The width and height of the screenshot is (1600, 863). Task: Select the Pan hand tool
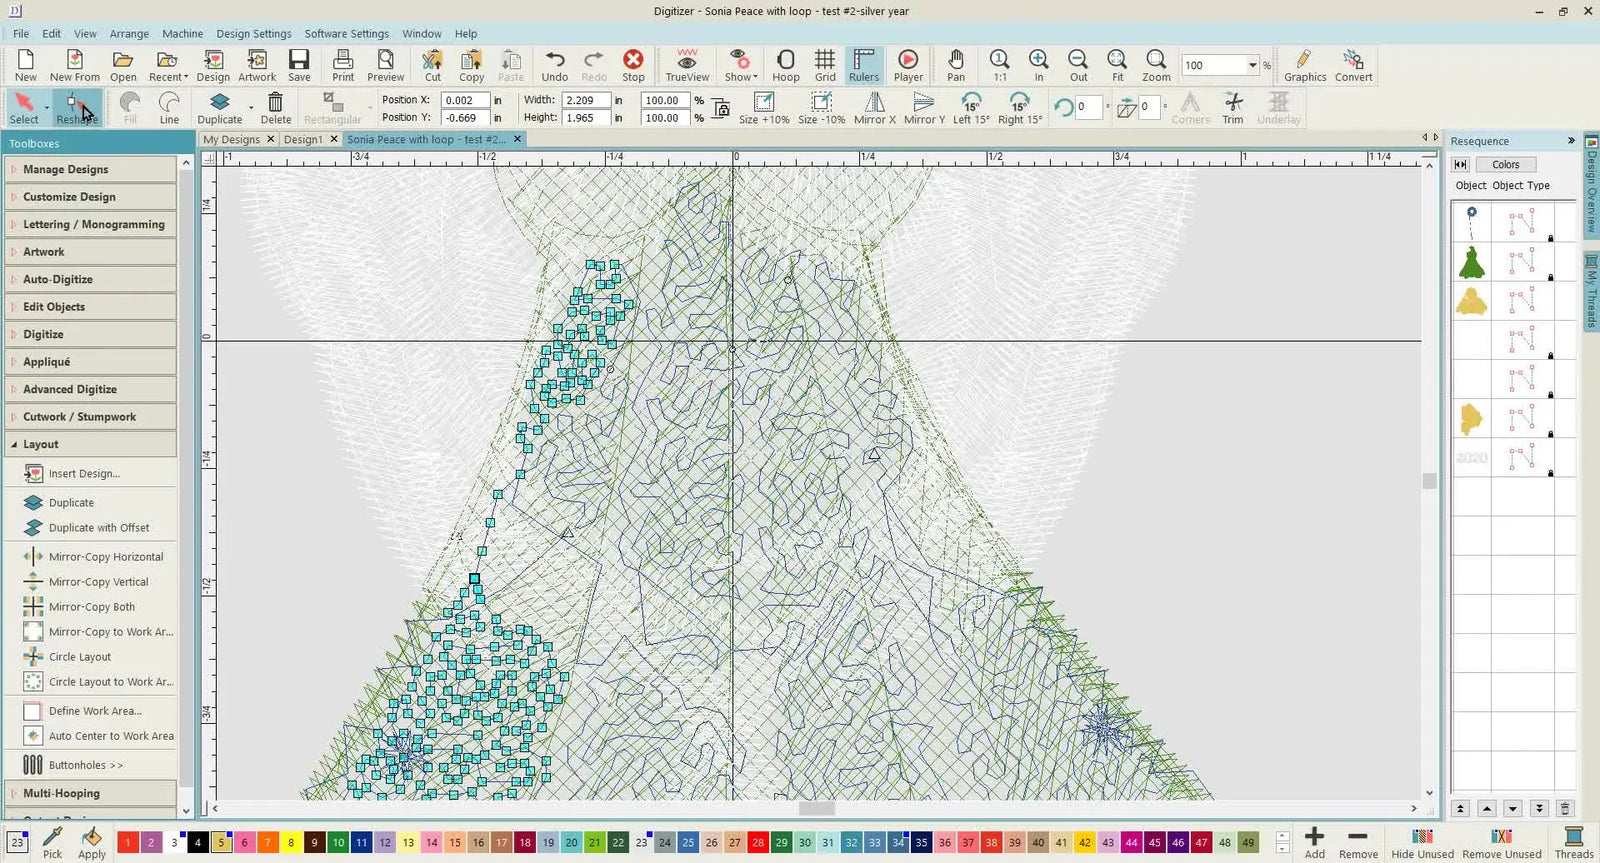tap(956, 65)
